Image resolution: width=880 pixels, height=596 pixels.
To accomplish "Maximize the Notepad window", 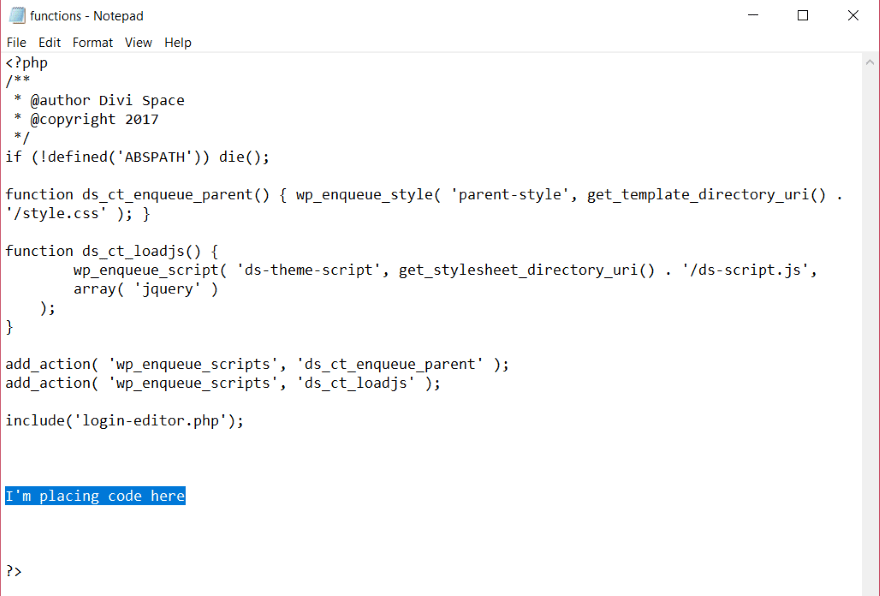I will coord(803,16).
